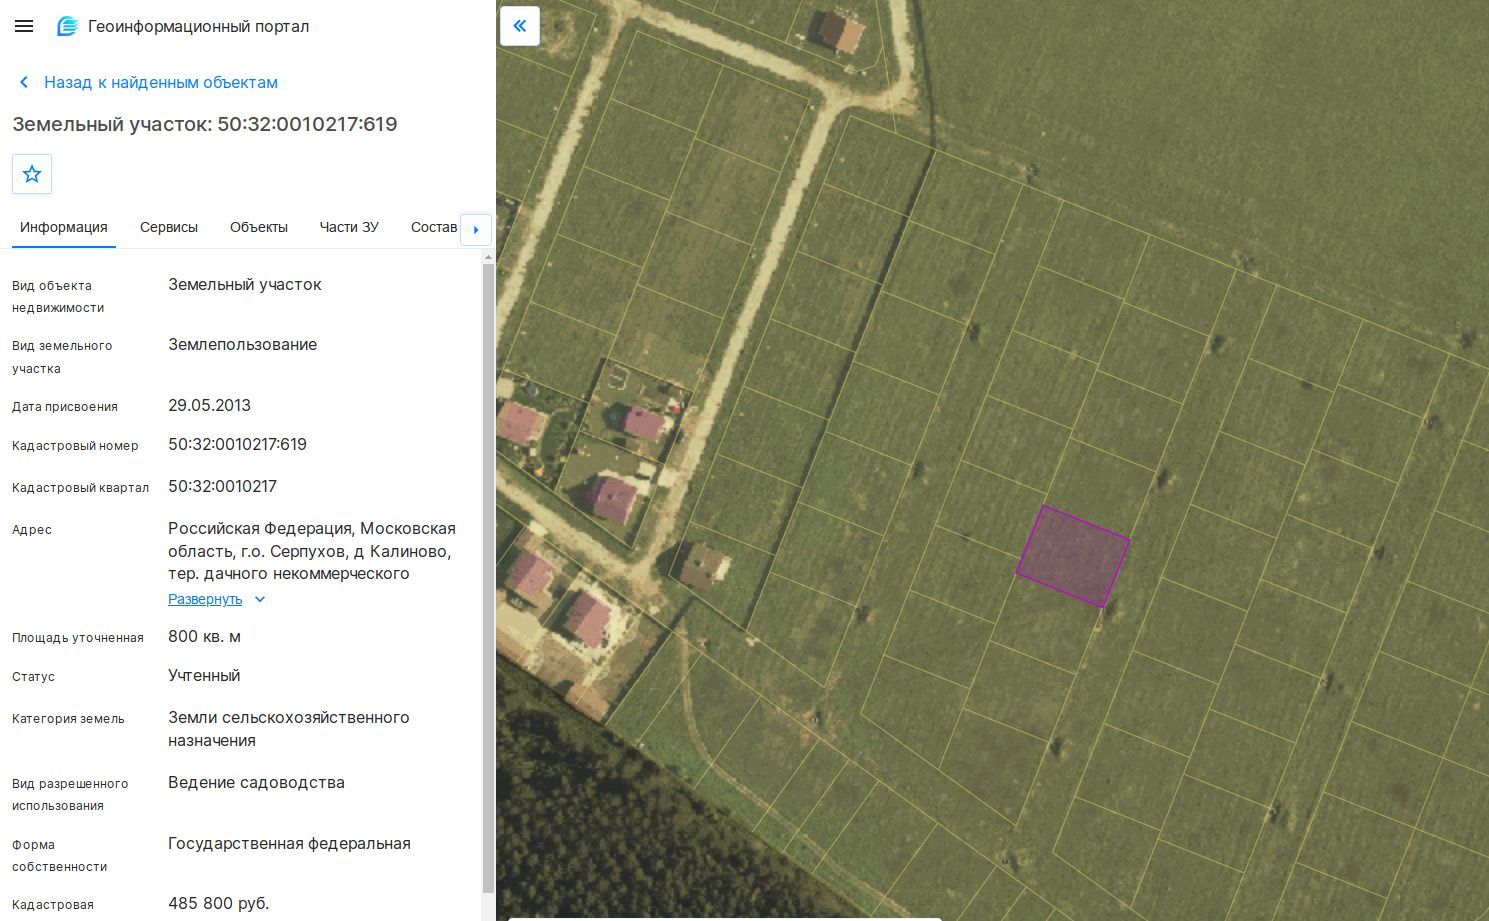
Task: Click the address text starting Российская Федерация
Action: (312, 551)
